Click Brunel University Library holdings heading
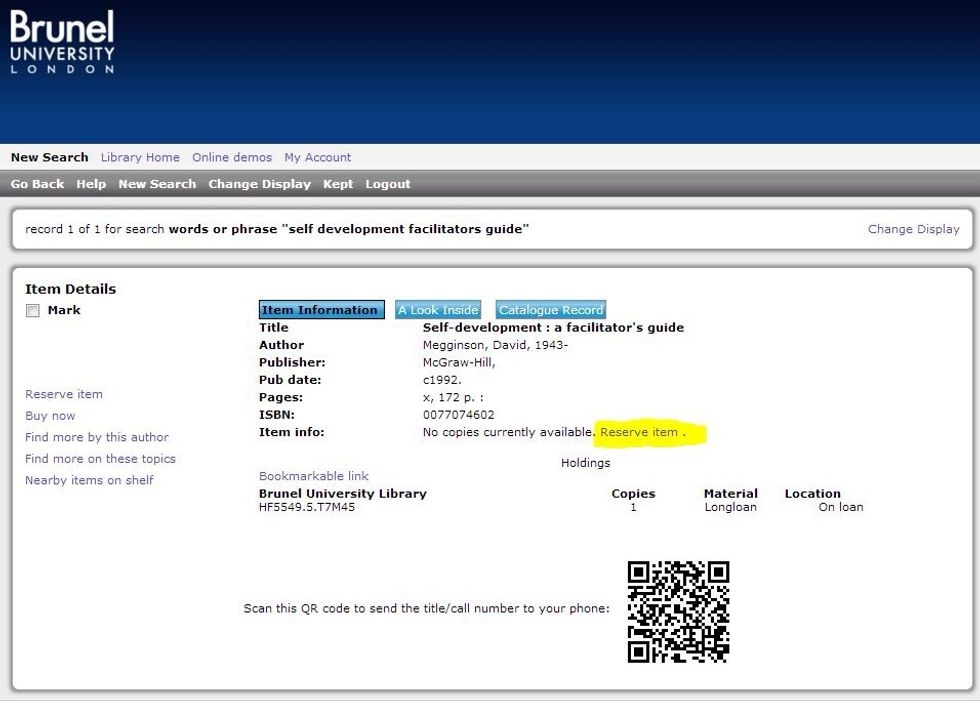 point(342,494)
